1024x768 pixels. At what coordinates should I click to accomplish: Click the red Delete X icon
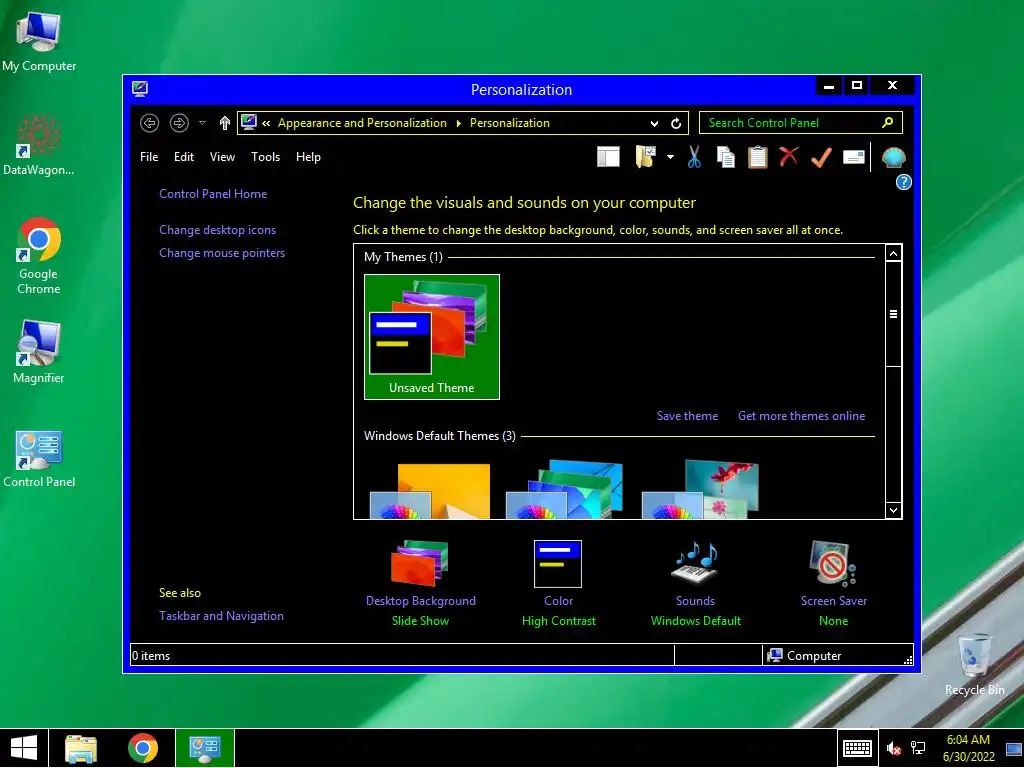789,157
